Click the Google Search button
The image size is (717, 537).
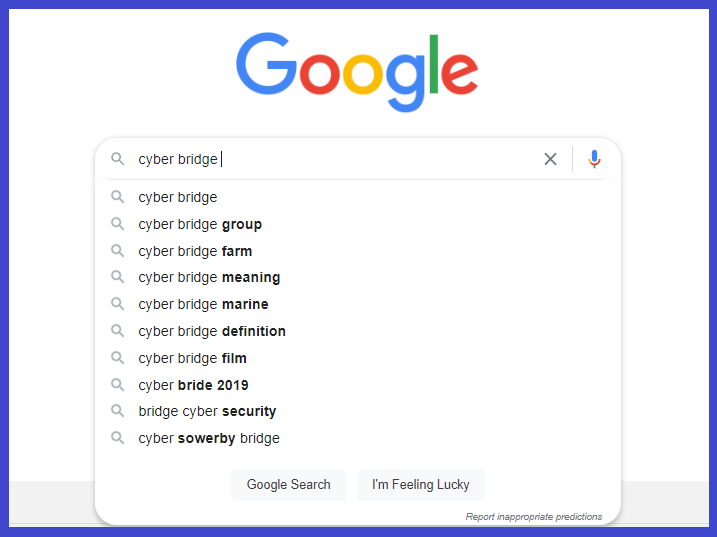(289, 484)
